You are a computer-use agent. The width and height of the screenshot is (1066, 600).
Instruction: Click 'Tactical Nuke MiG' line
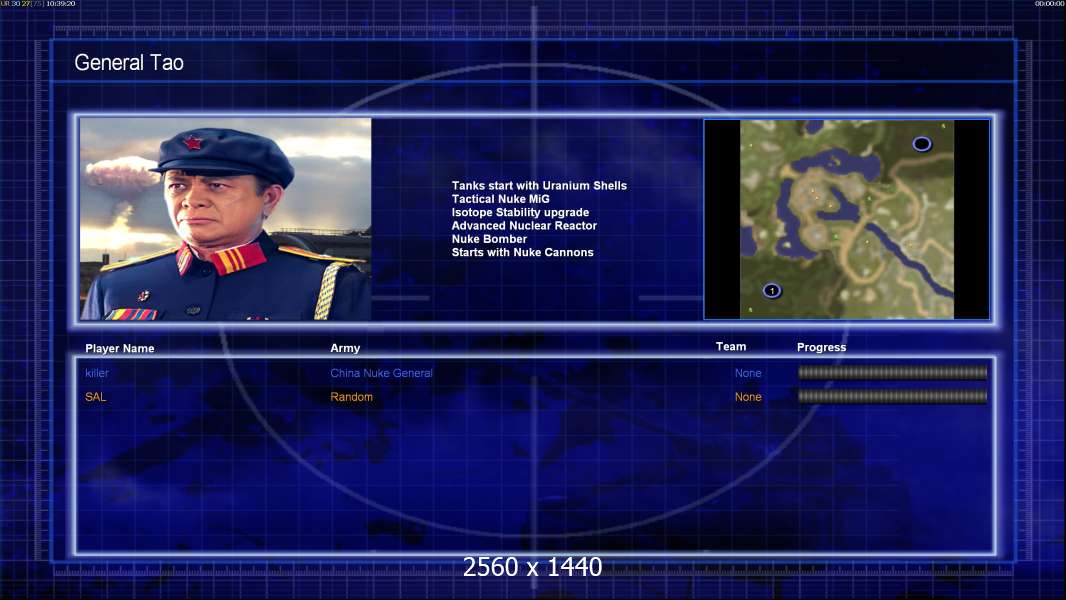click(x=500, y=199)
